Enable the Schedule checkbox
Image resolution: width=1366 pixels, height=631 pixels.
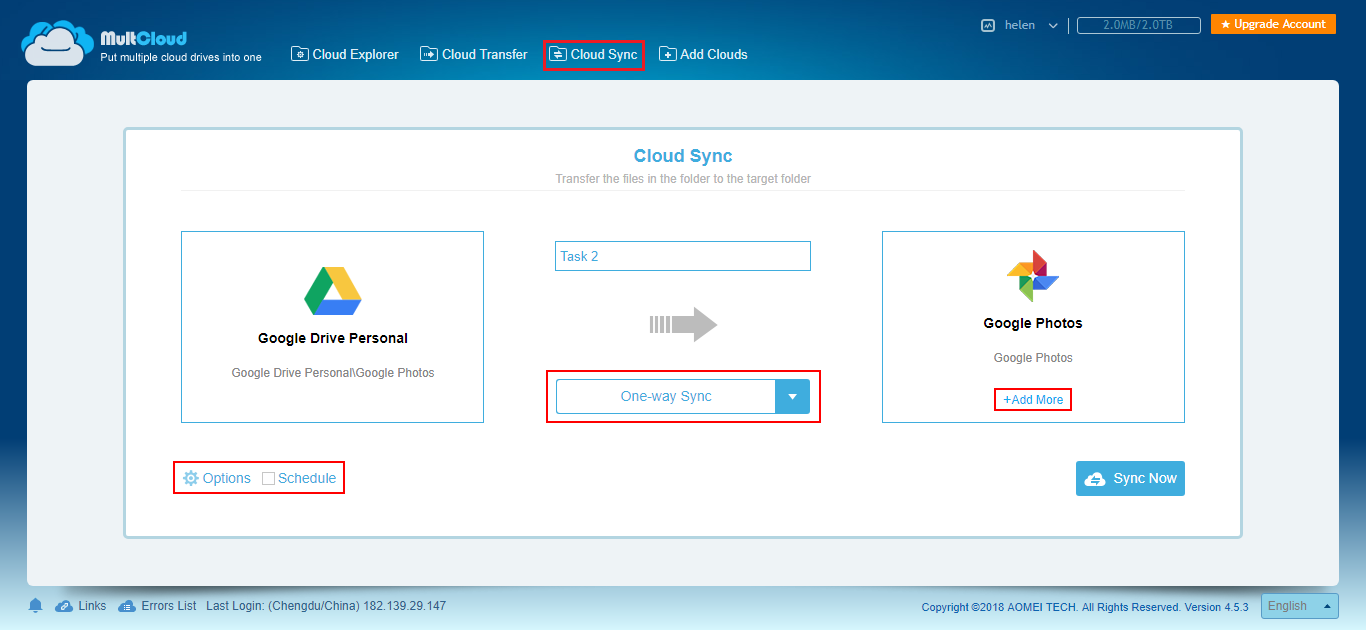click(x=268, y=478)
